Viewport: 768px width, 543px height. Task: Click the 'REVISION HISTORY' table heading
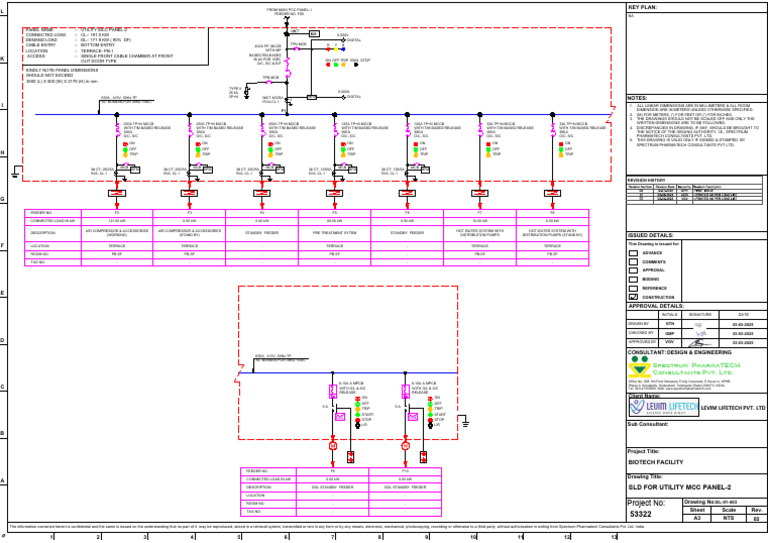pos(647,181)
